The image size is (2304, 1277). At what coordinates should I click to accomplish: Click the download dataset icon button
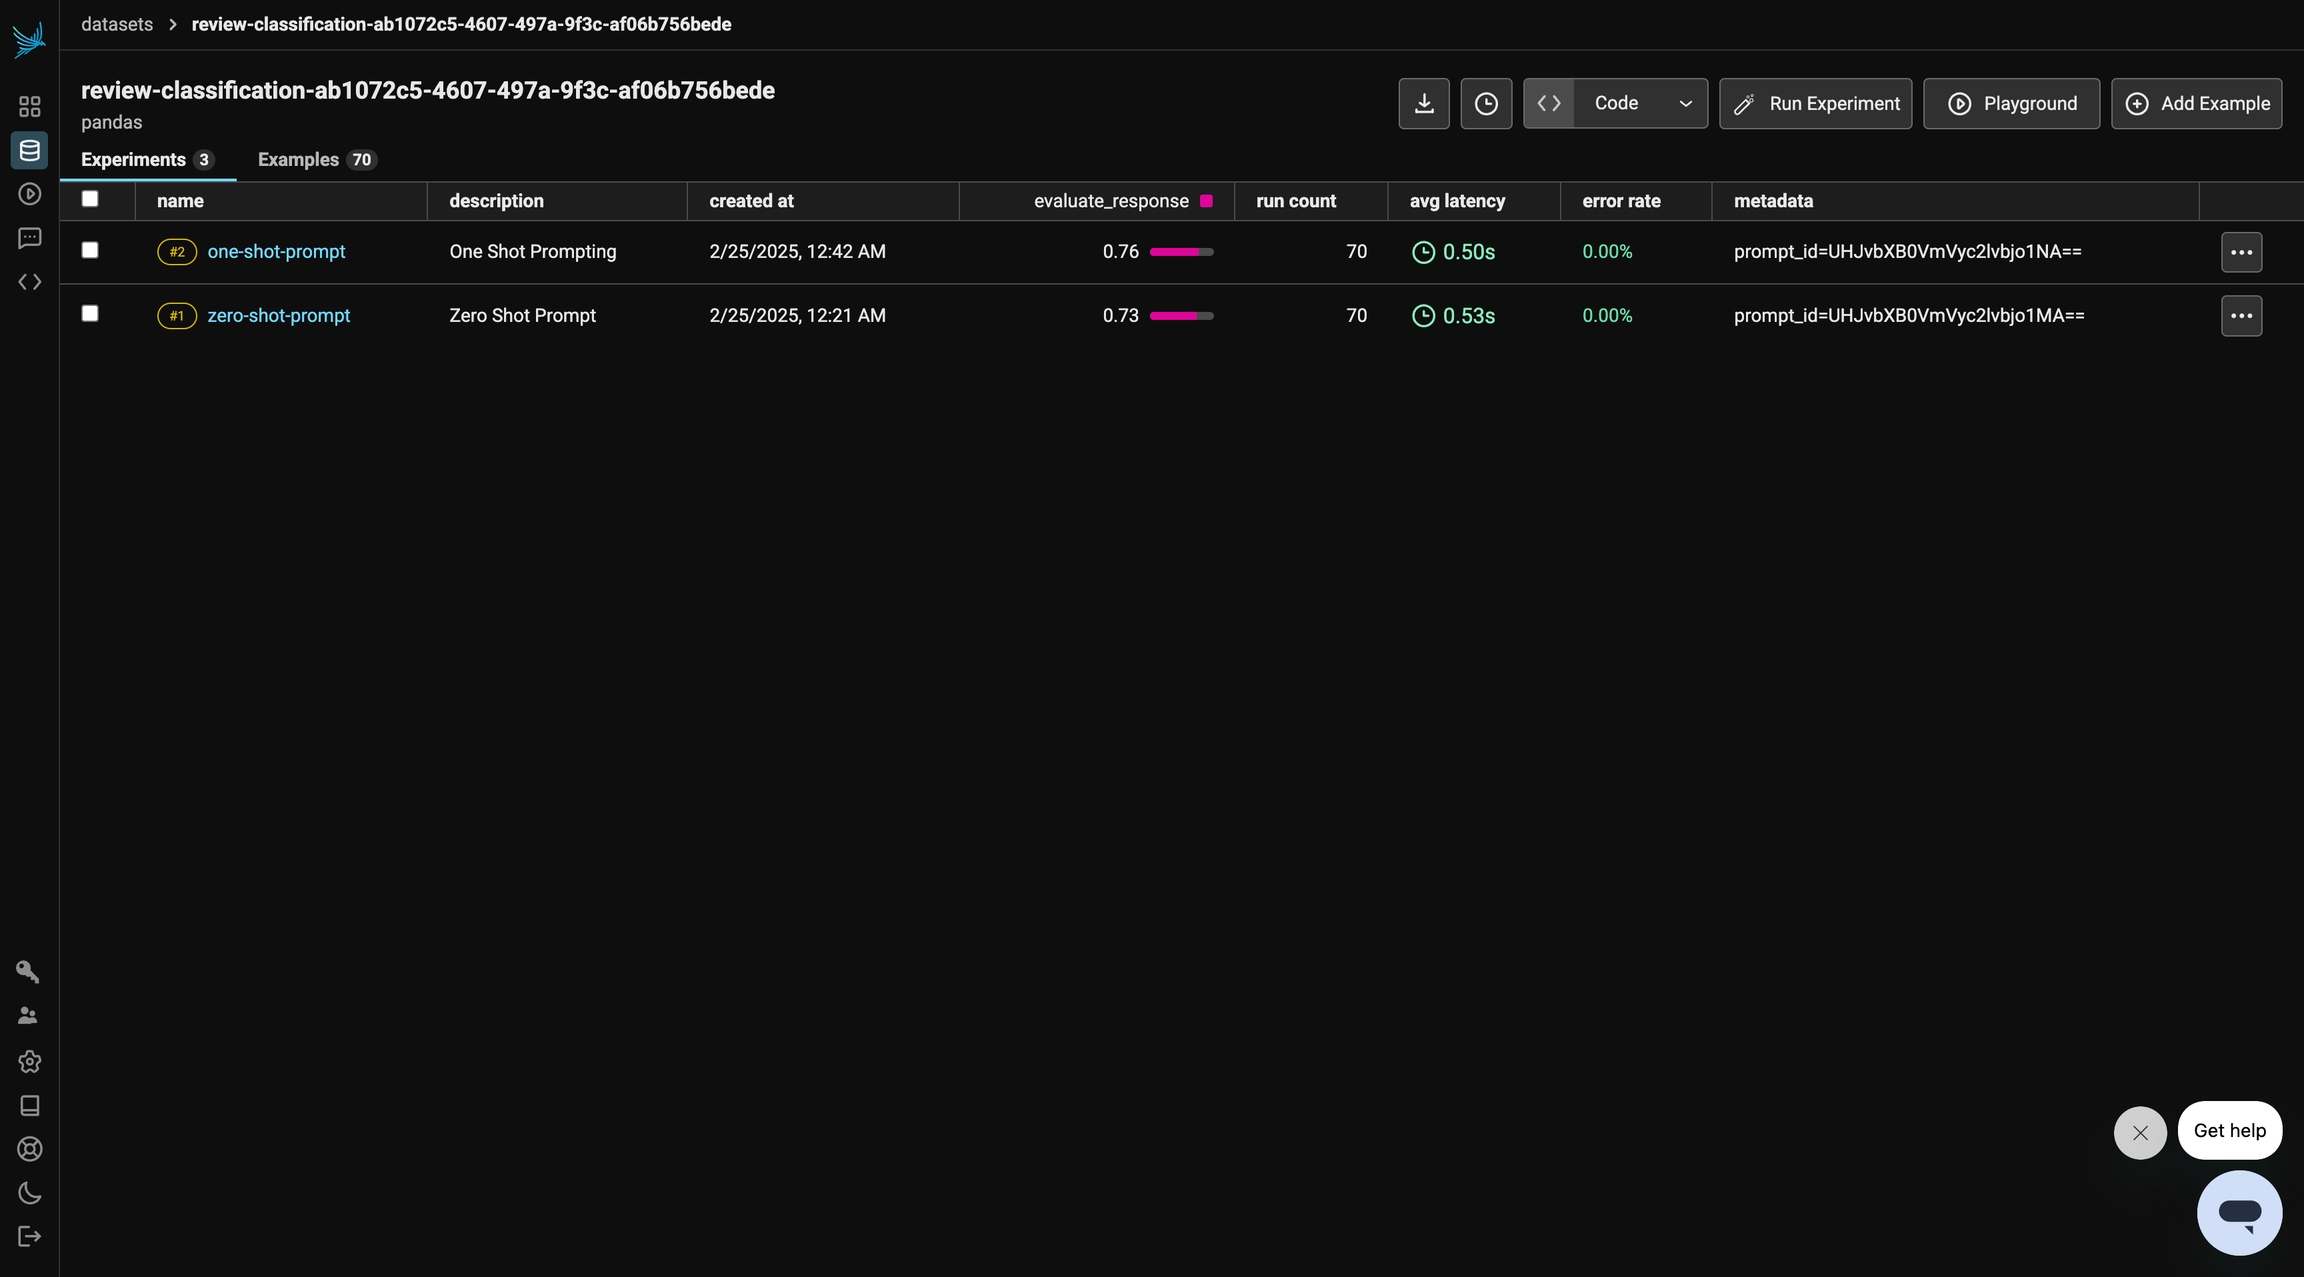click(x=1423, y=103)
